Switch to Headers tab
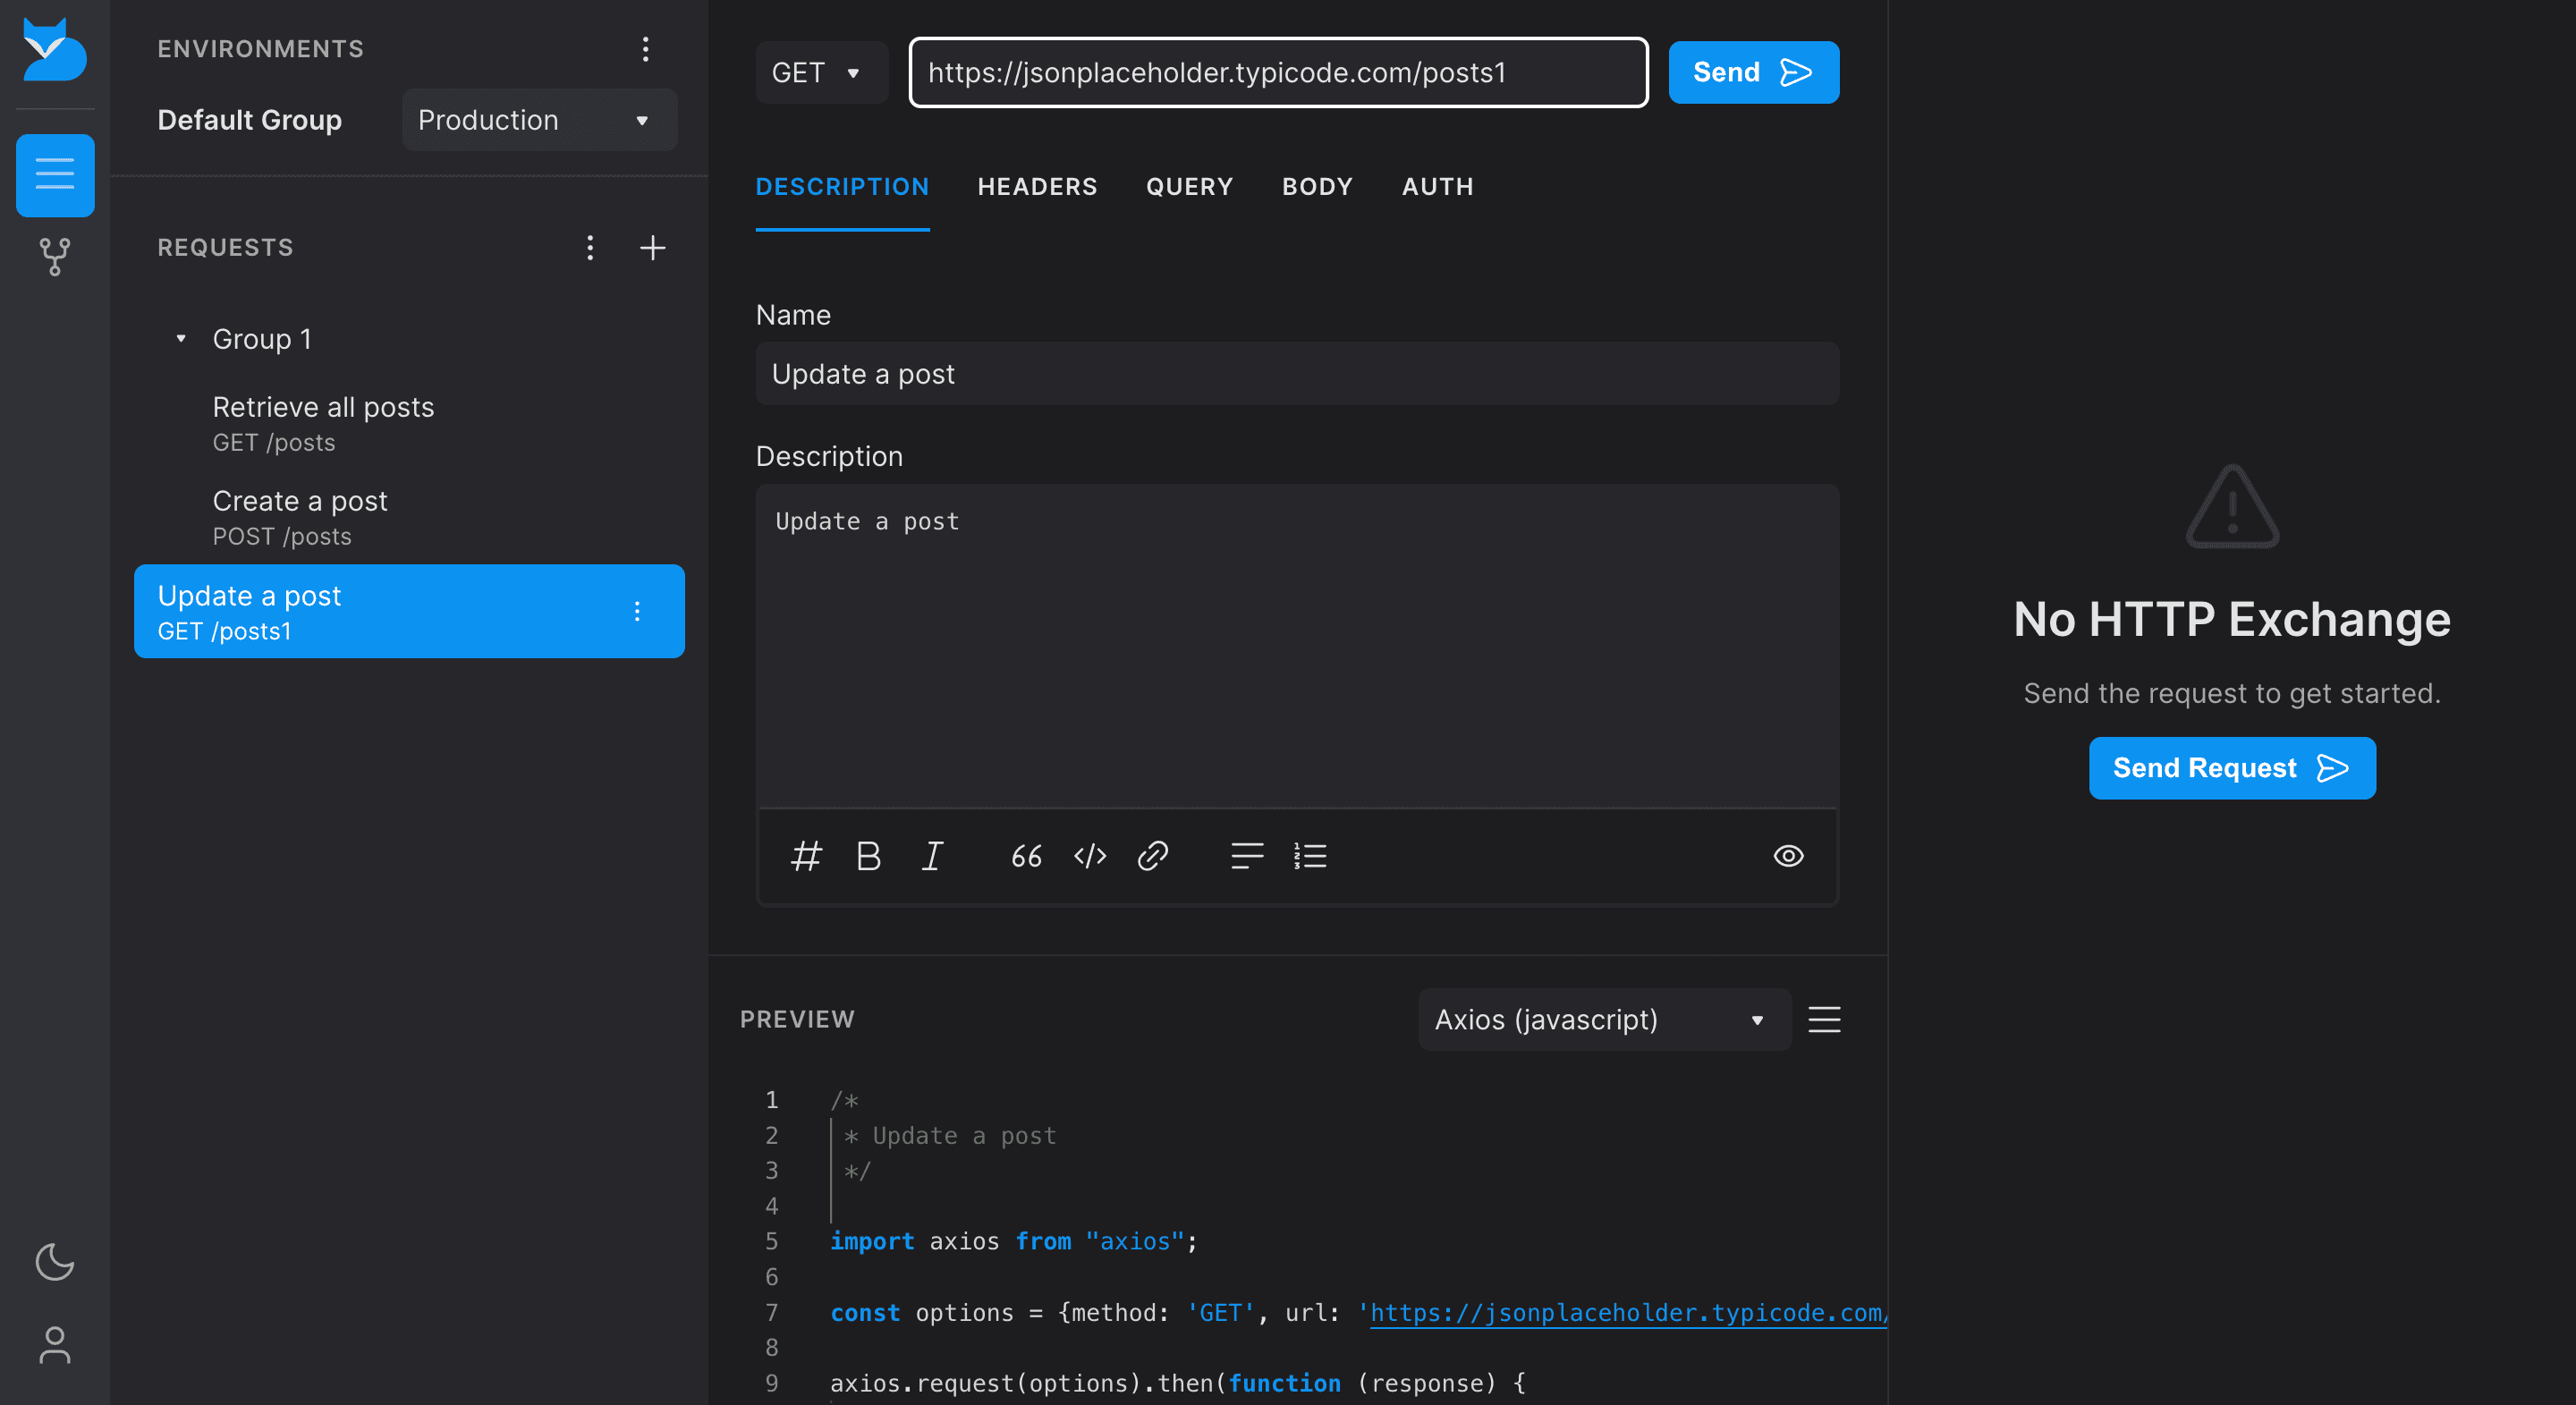 1037,187
